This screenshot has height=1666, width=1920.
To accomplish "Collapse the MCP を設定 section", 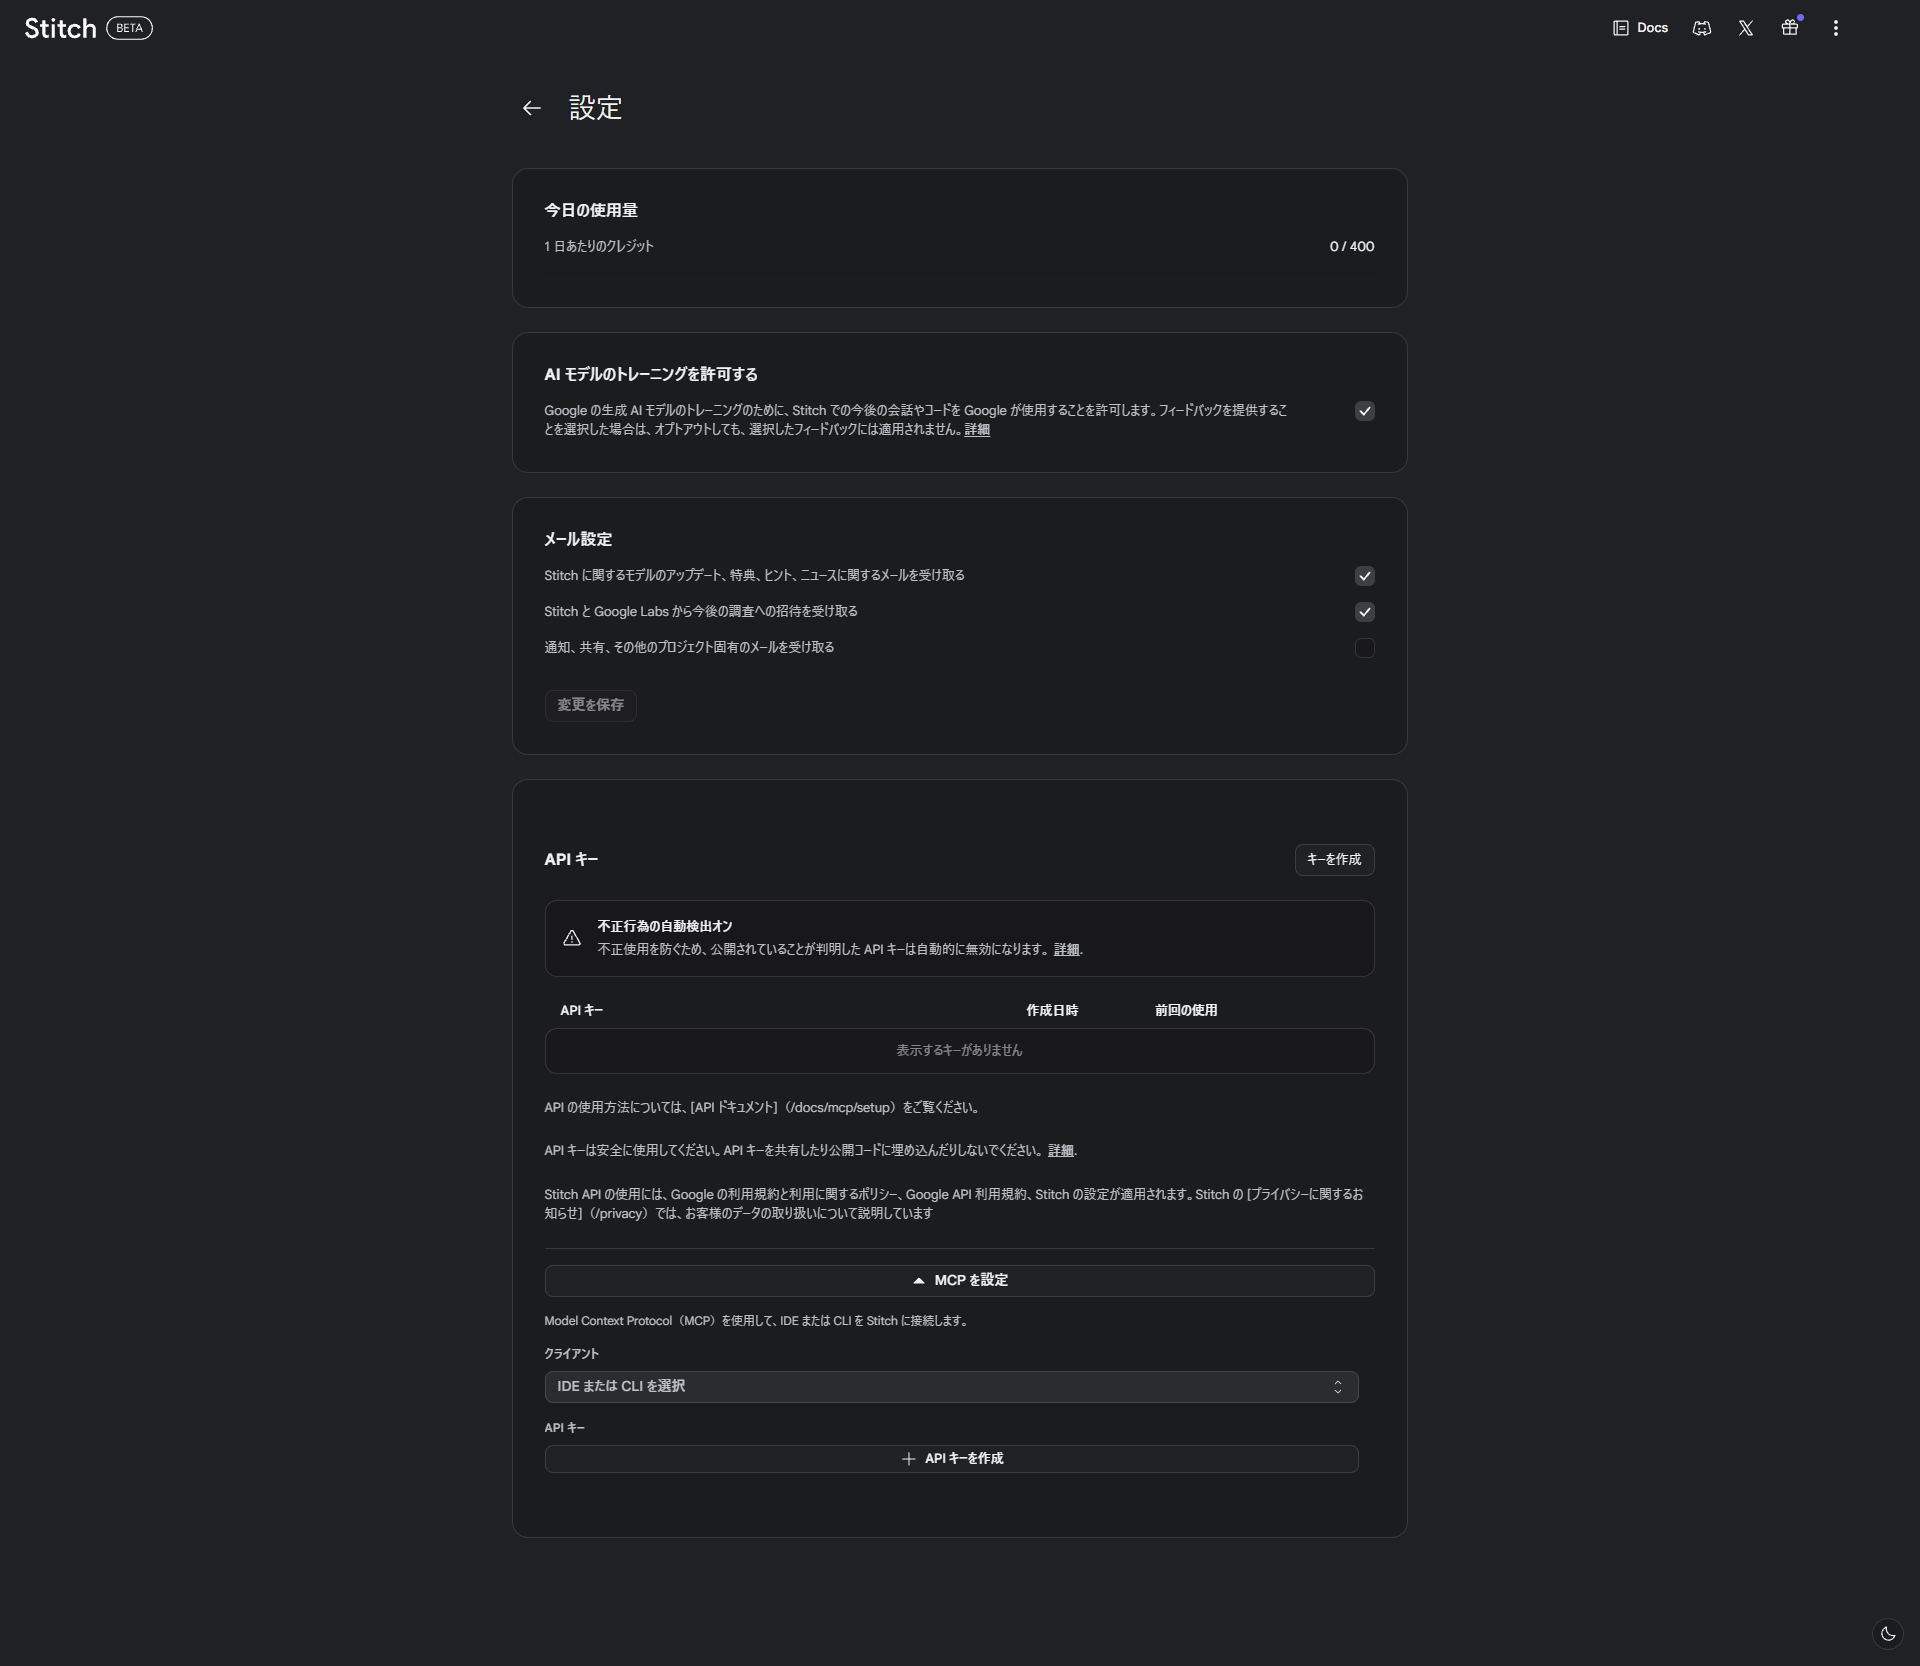I will [959, 1281].
